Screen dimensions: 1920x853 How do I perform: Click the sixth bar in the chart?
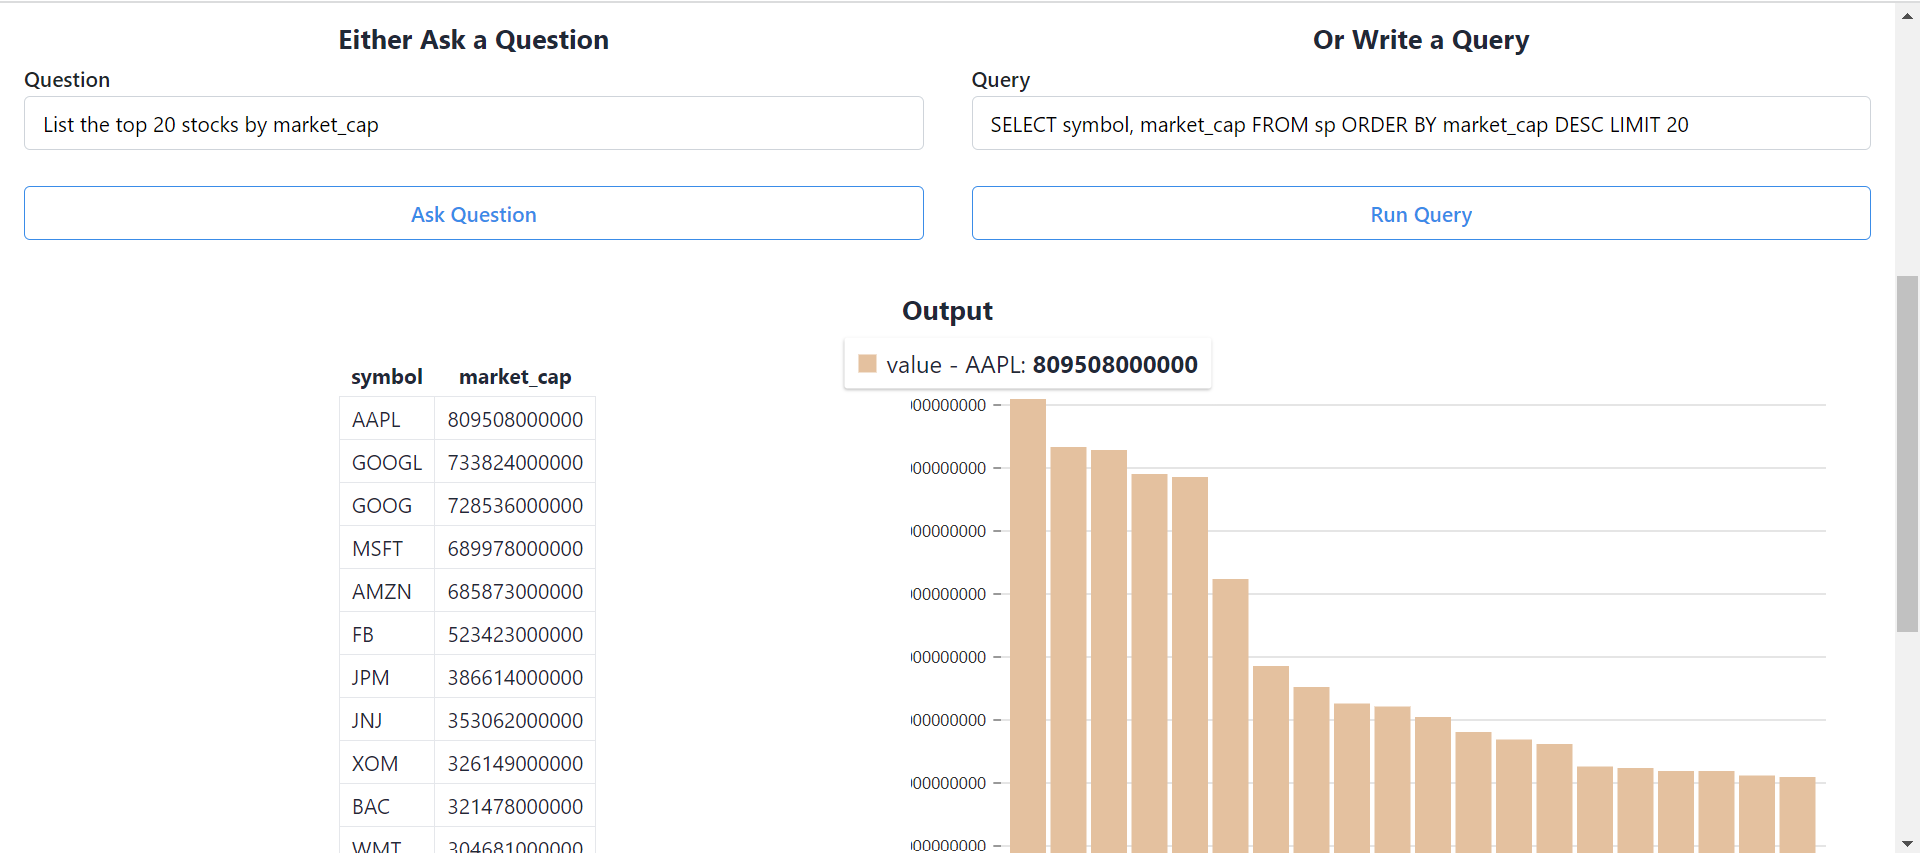[x=1230, y=716]
